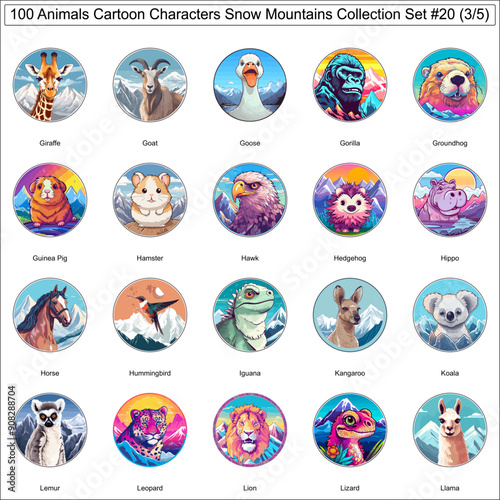Choose the Lemur icon
This screenshot has height=500, width=500.
point(50,430)
